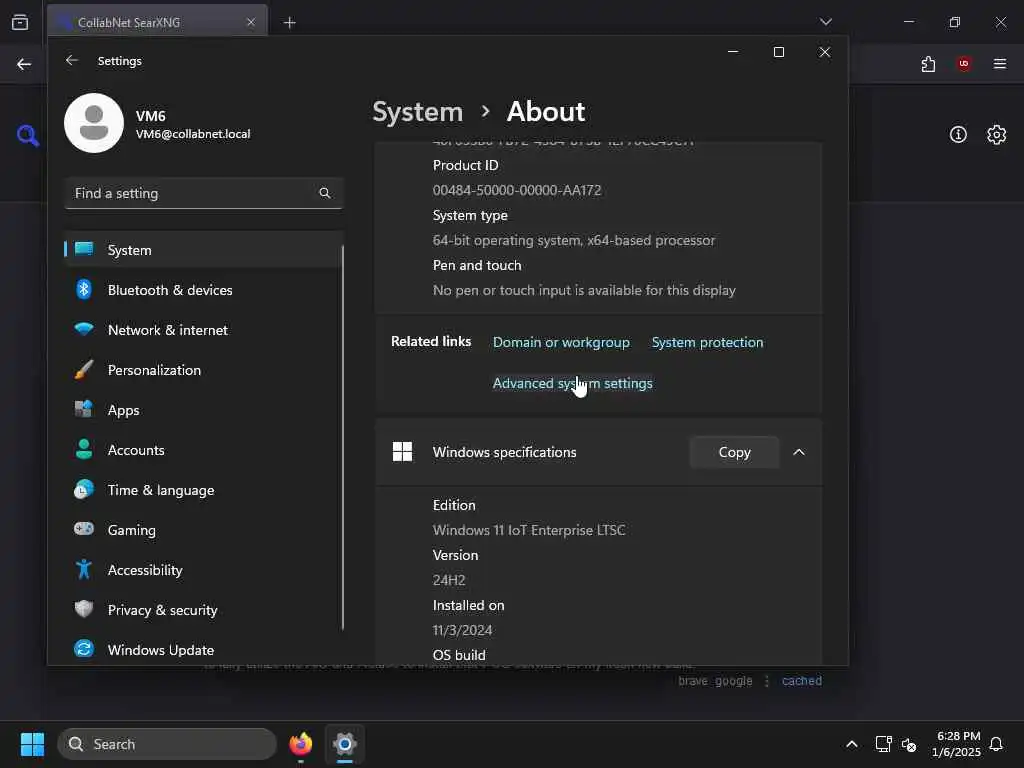This screenshot has width=1024, height=768.
Task: Go back in the Settings window
Action: (72, 60)
